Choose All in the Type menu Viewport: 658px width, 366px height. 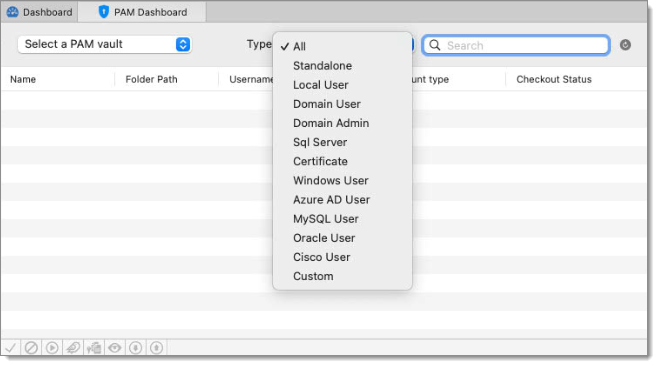click(342, 47)
